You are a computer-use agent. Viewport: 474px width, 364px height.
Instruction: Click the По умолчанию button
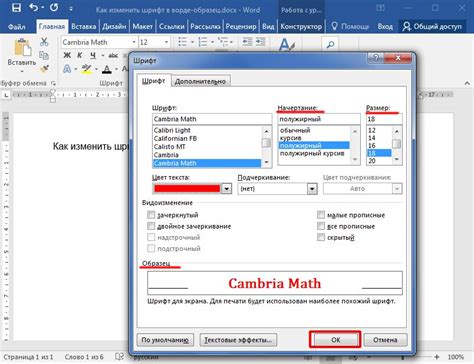[165, 340]
